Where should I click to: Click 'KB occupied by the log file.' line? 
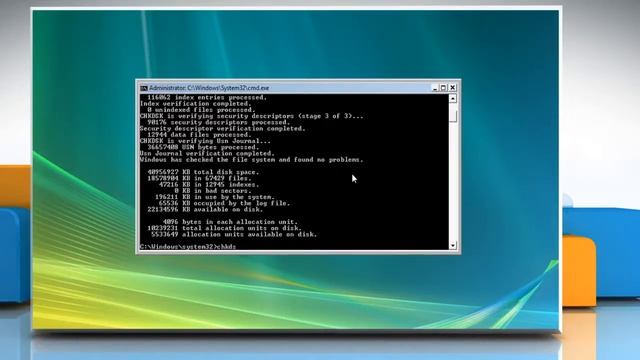(224, 203)
